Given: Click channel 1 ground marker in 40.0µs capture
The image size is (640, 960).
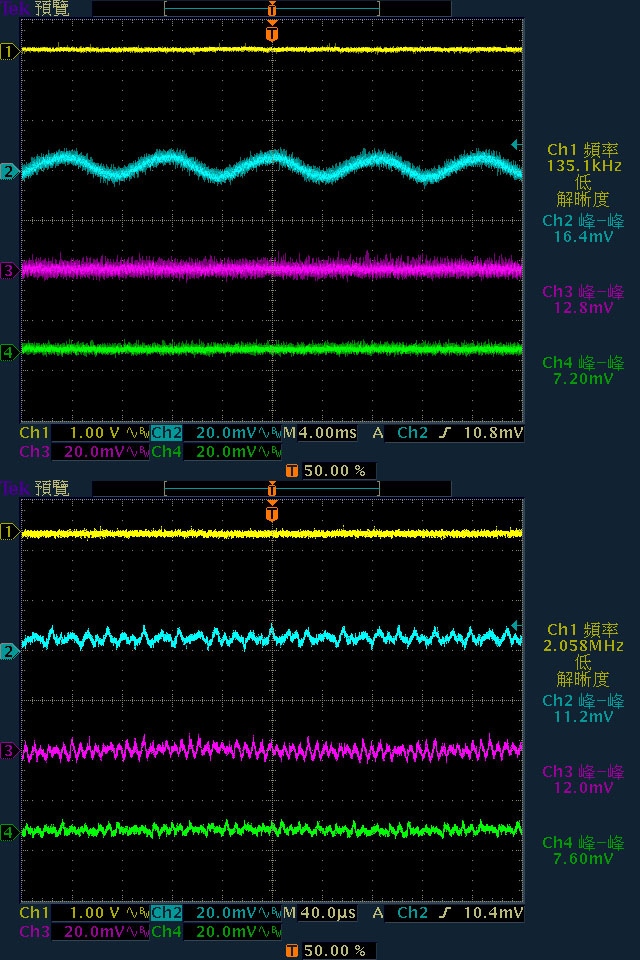Looking at the screenshot, I should click(x=9, y=531).
